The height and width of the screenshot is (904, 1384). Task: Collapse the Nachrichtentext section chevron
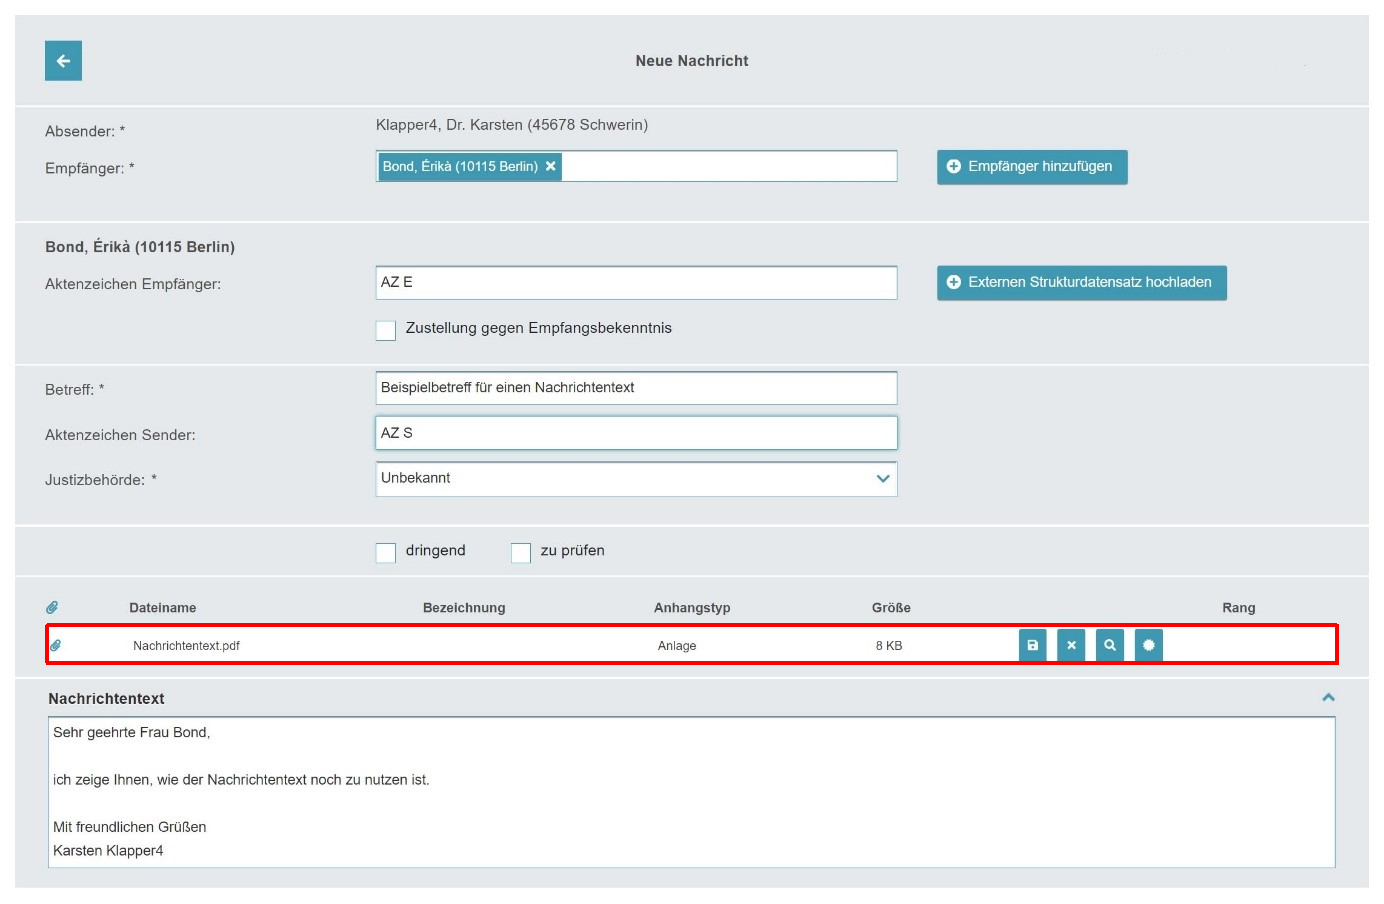click(1329, 697)
